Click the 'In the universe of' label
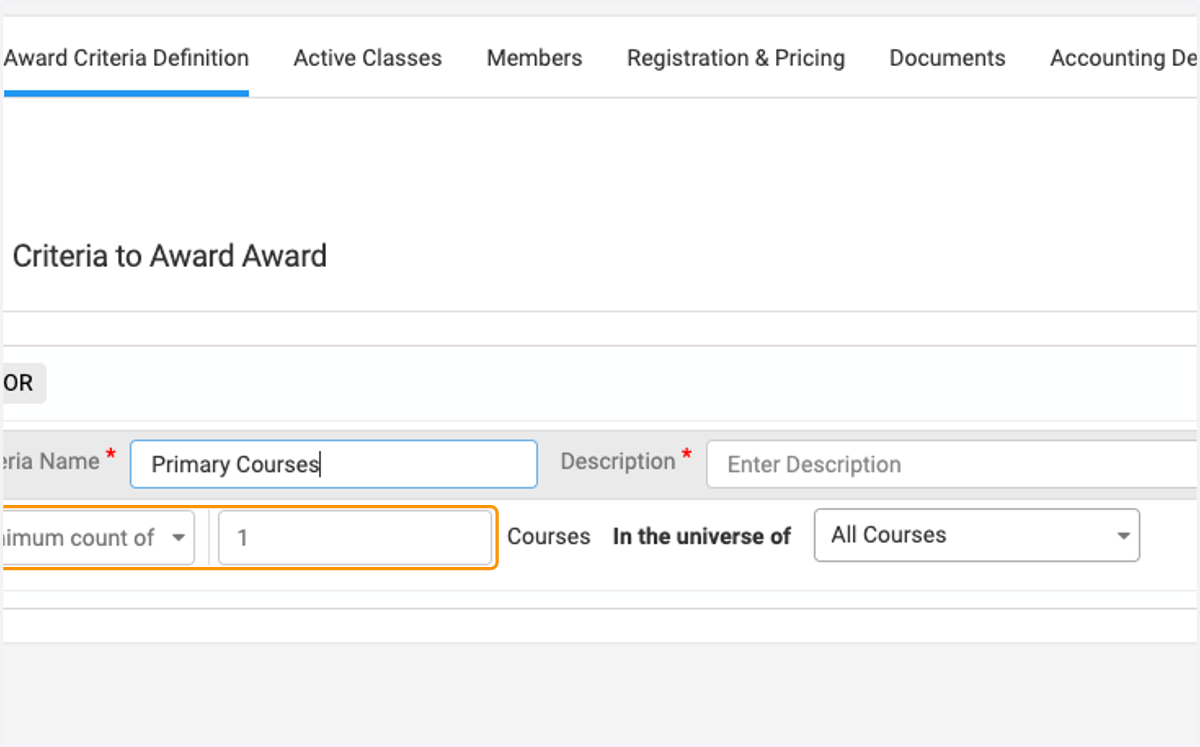 [702, 537]
